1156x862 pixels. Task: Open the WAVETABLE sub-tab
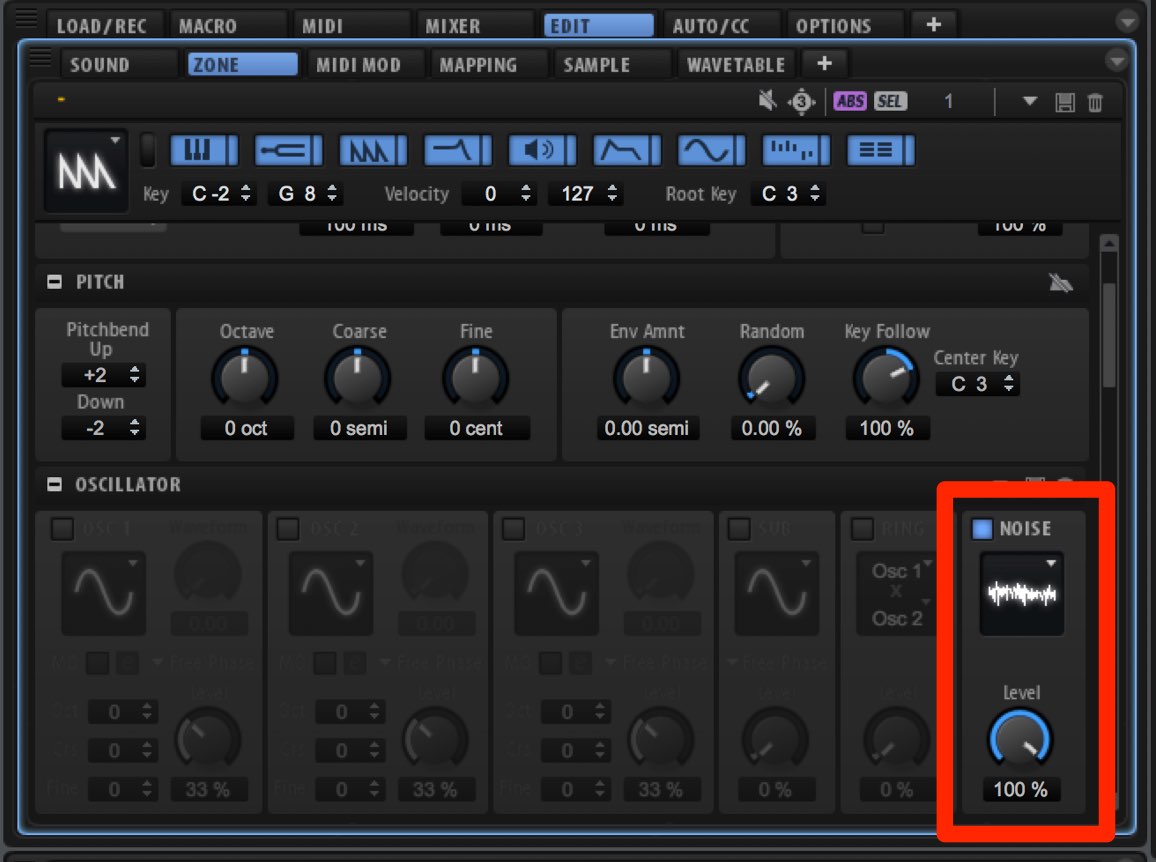(735, 64)
